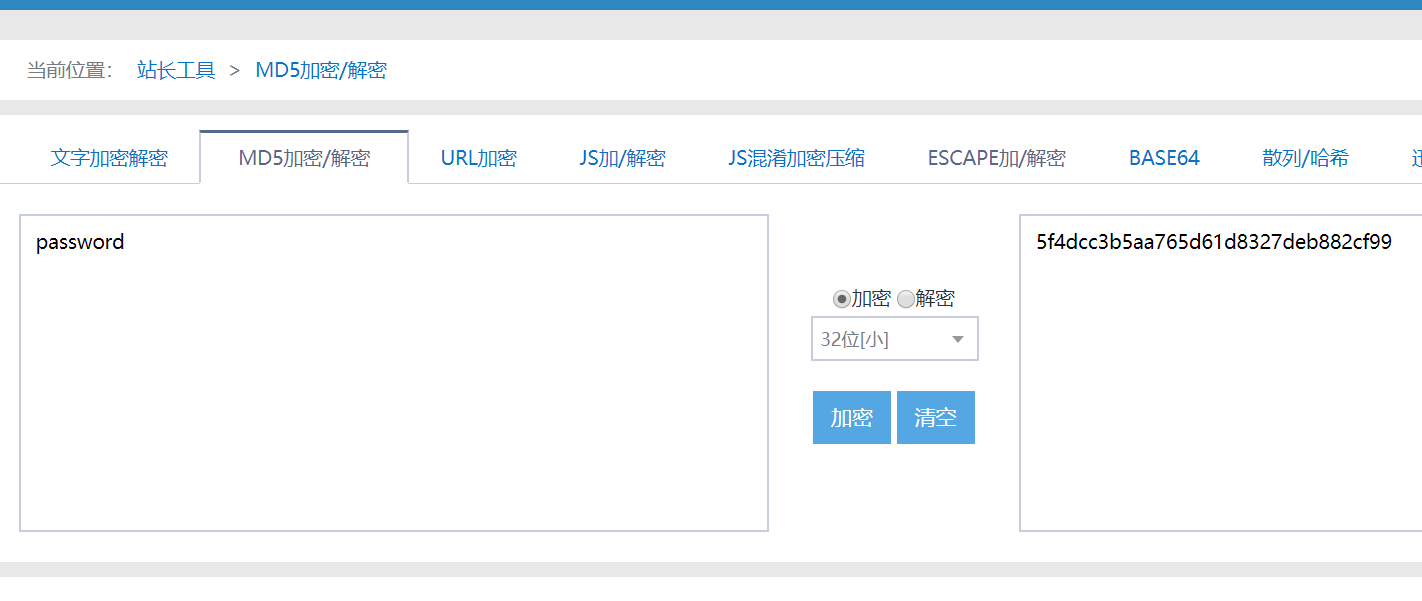The height and width of the screenshot is (601, 1422).
Task: Click the blue 加密 button
Action: pos(852,418)
